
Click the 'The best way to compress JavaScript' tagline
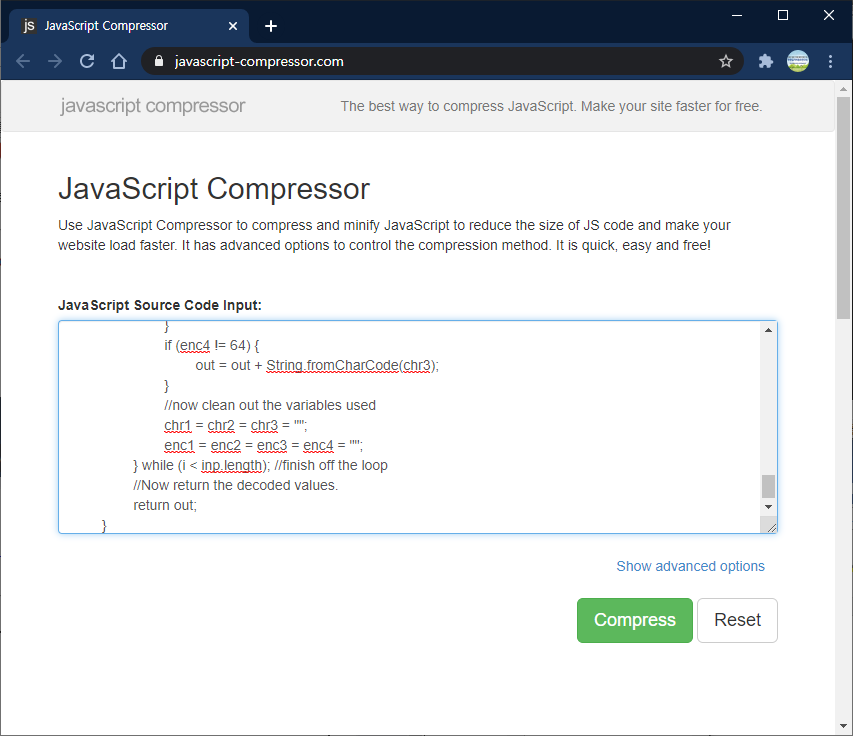tap(551, 106)
